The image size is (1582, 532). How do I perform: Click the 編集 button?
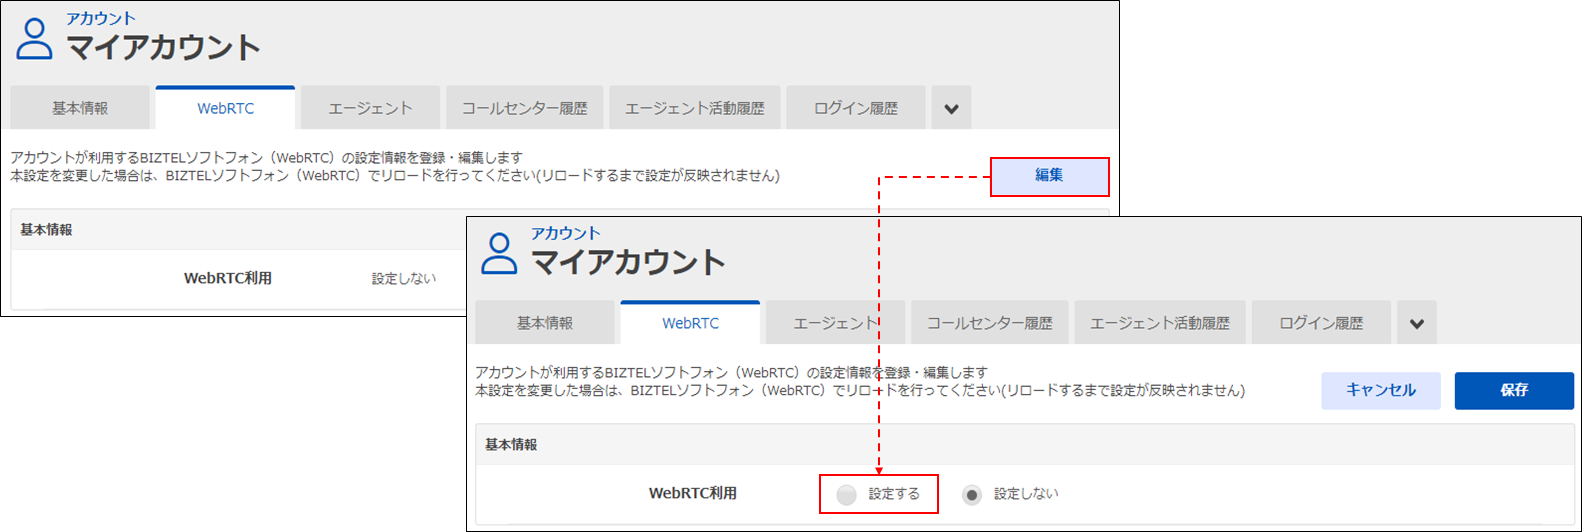point(1049,176)
